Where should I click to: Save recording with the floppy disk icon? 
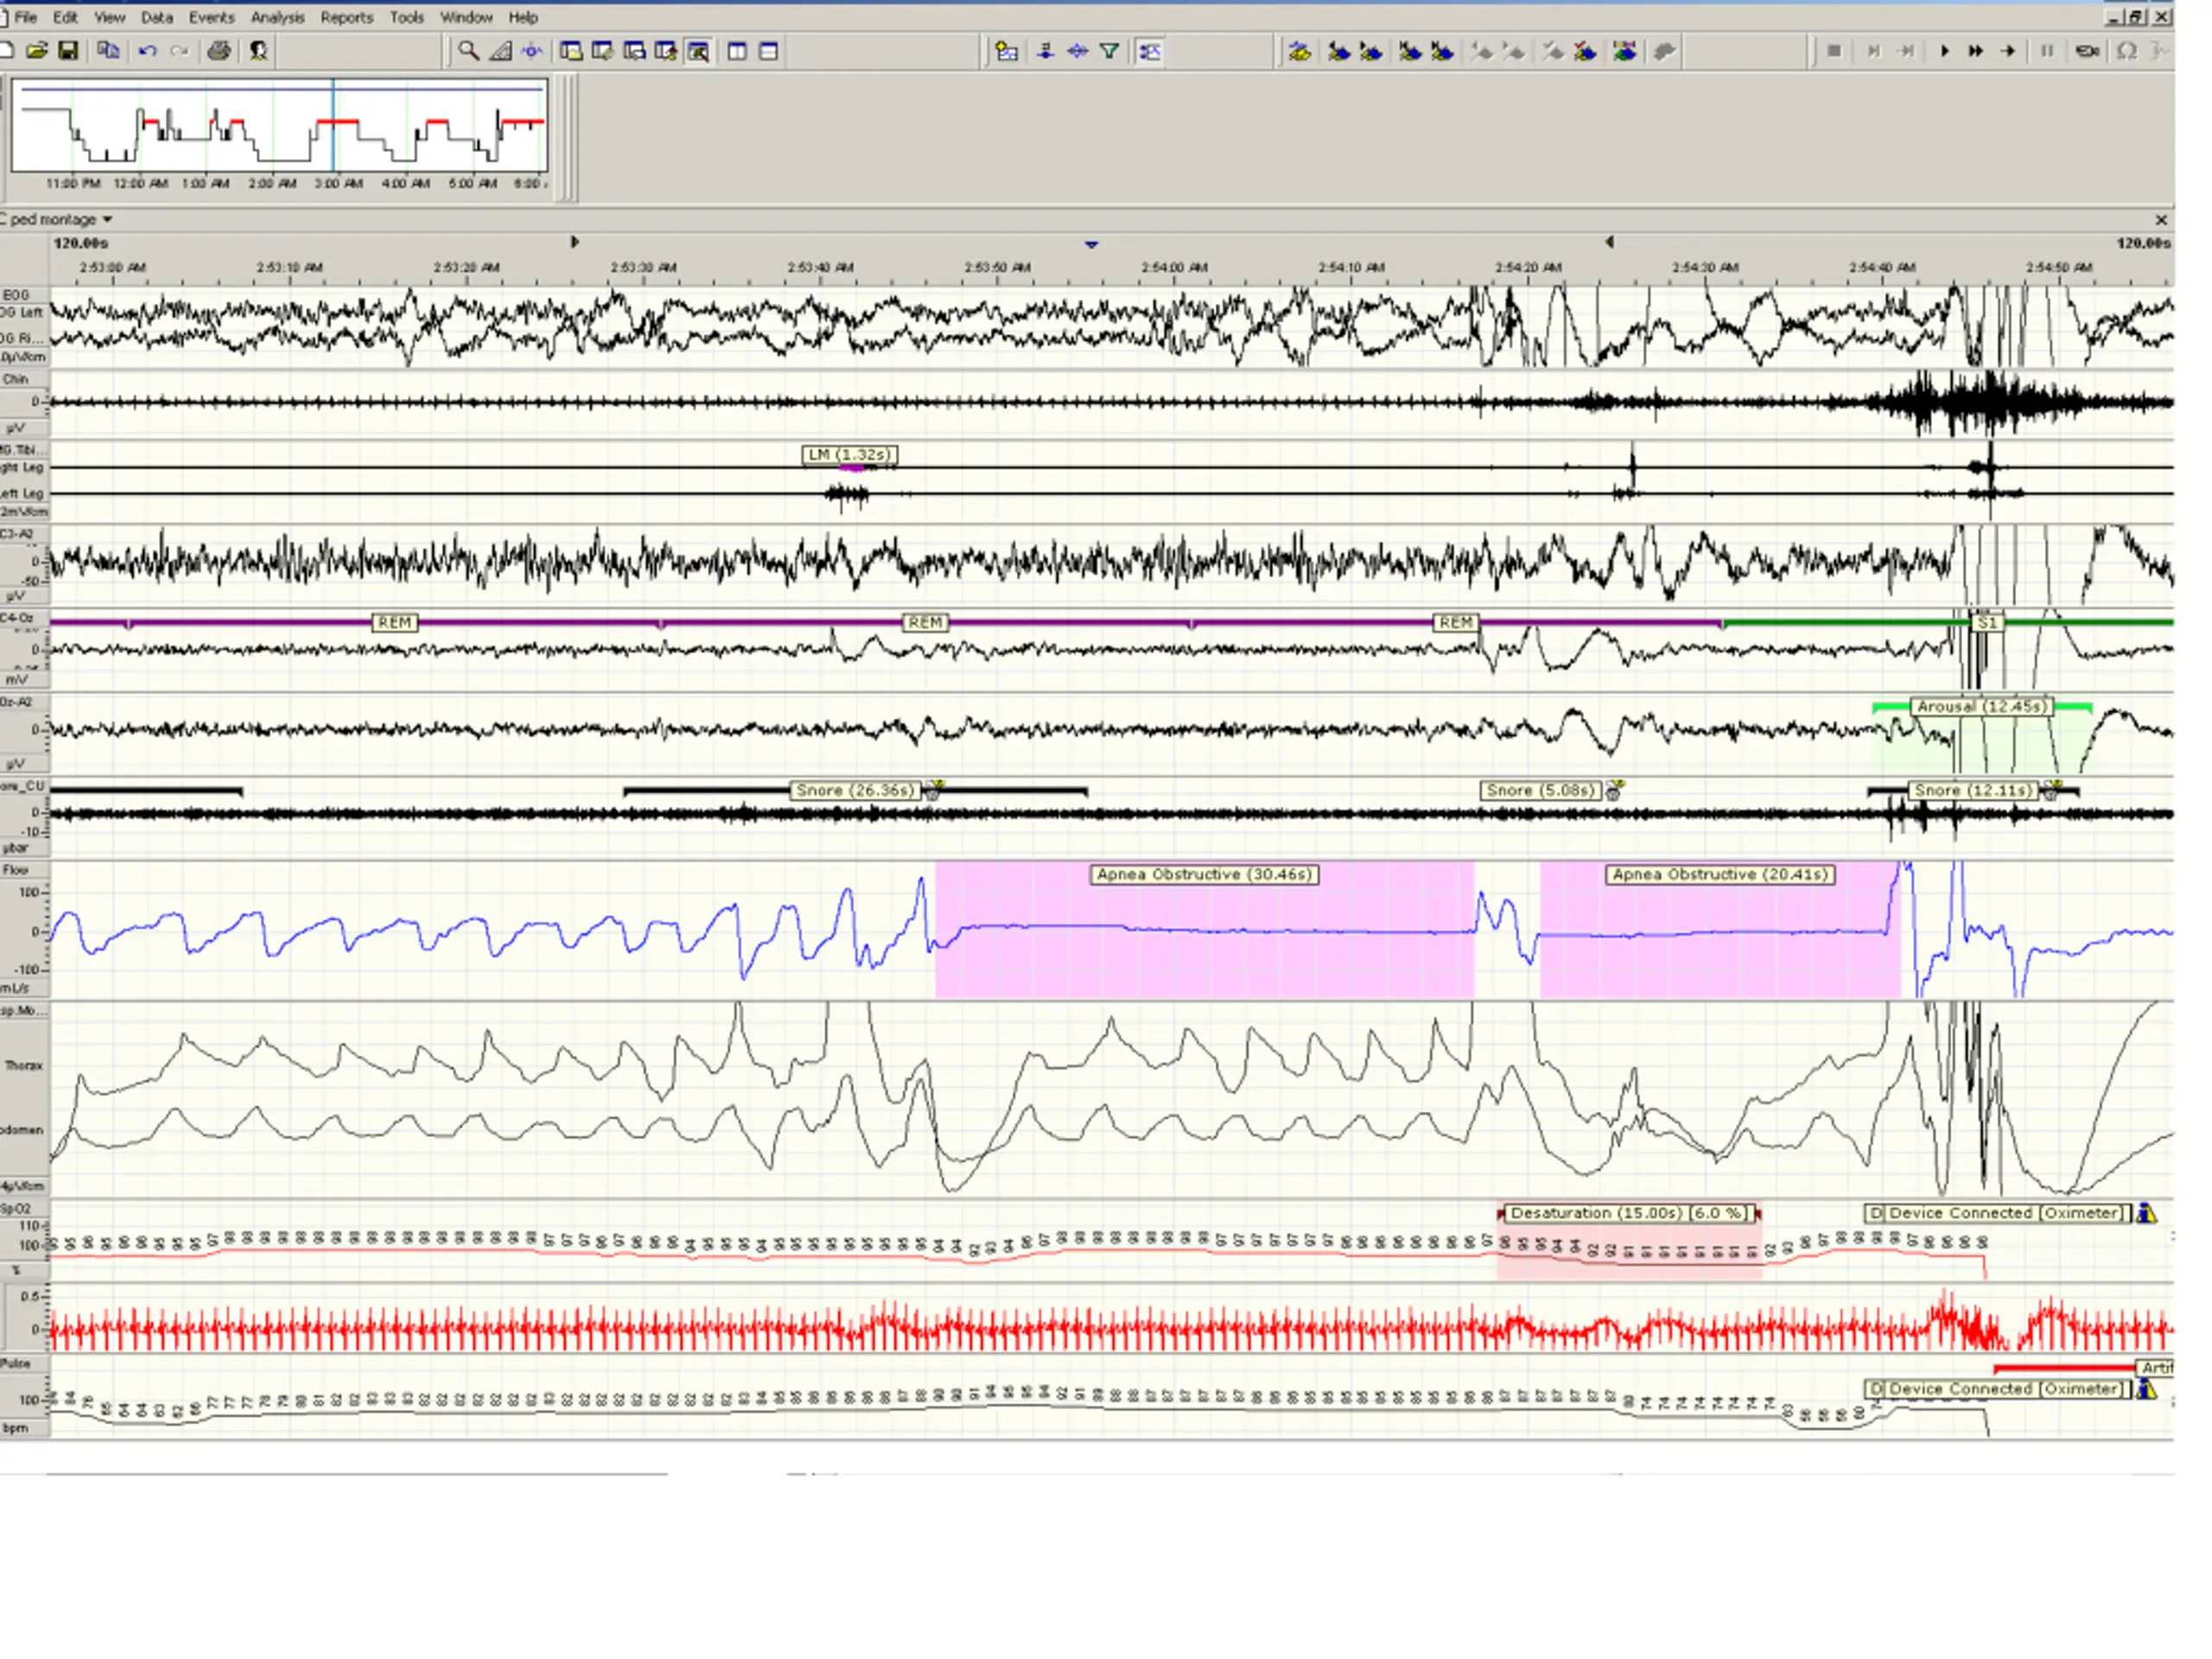click(68, 51)
